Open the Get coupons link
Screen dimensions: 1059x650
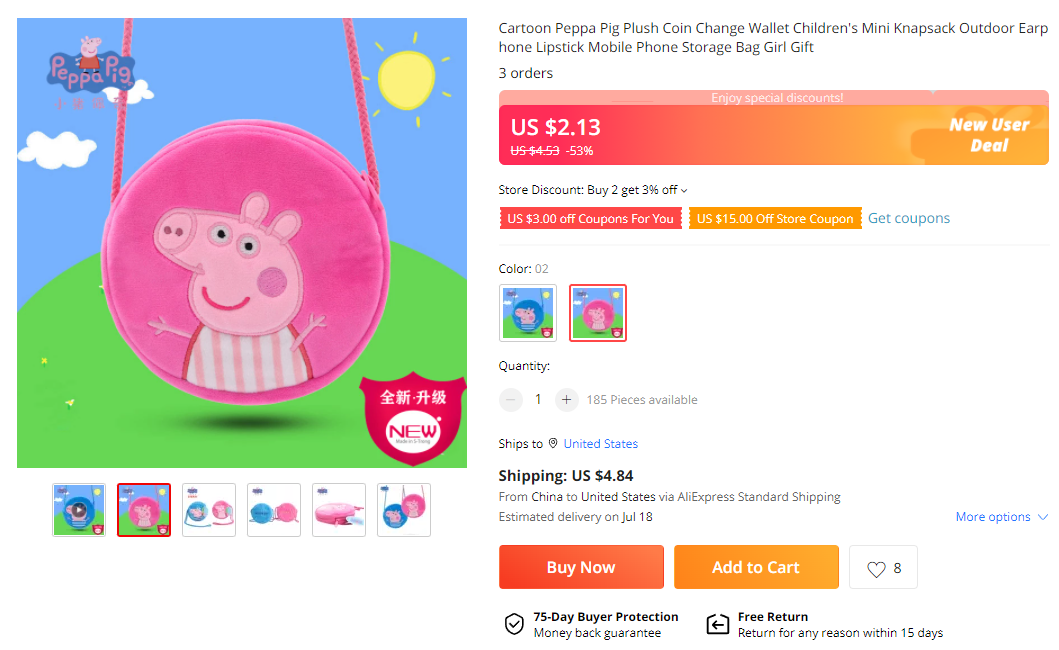click(x=909, y=218)
